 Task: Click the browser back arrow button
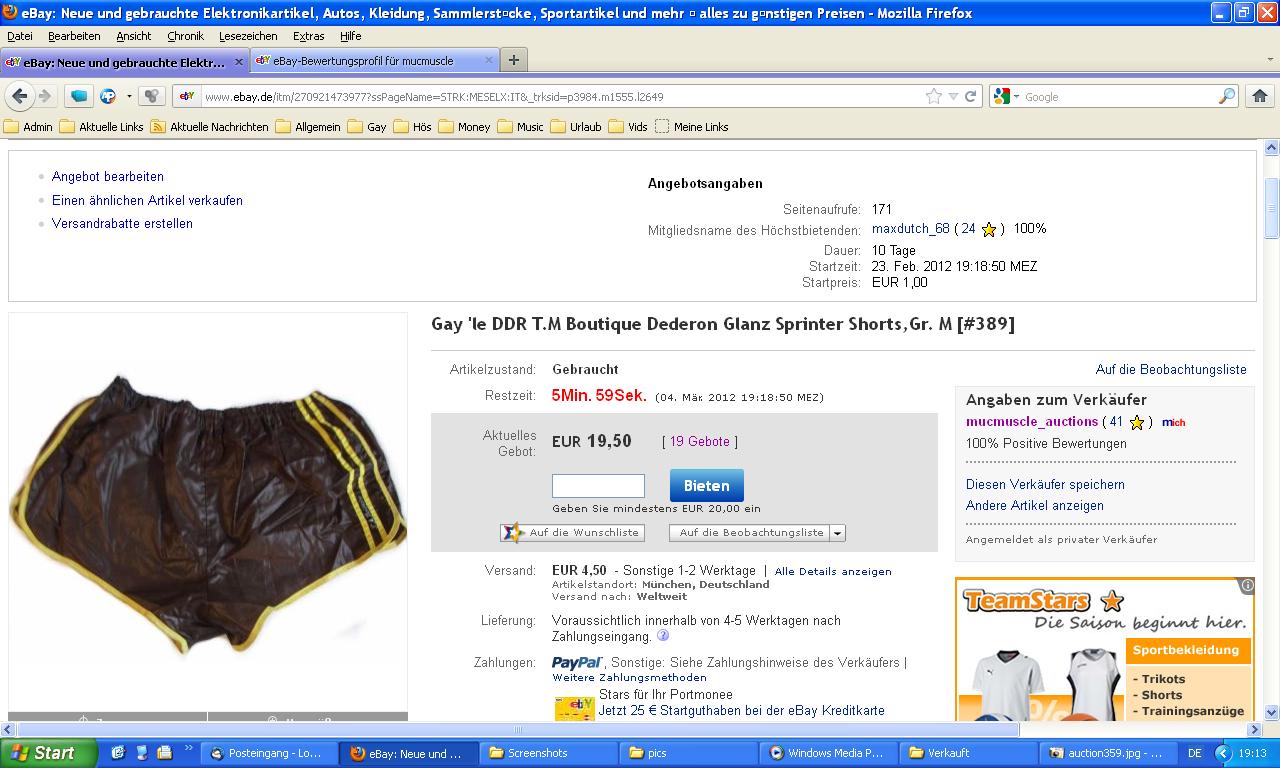pyautogui.click(x=19, y=96)
